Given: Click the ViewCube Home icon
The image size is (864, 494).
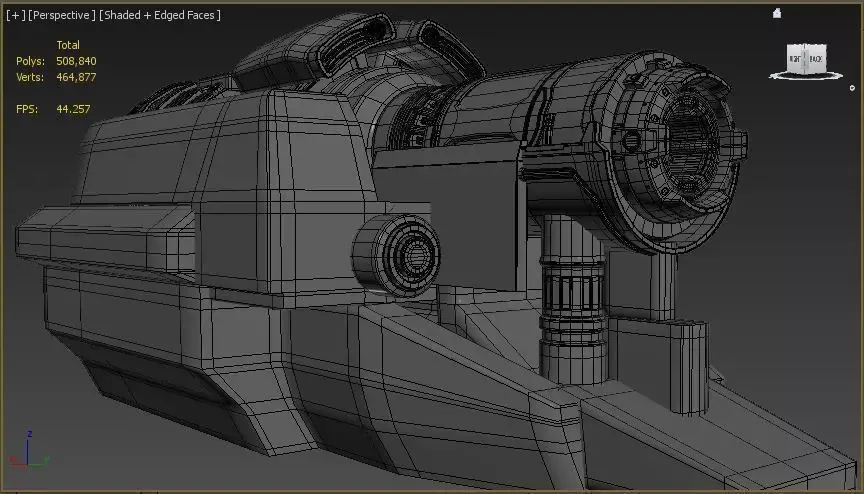Looking at the screenshot, I should 777,13.
